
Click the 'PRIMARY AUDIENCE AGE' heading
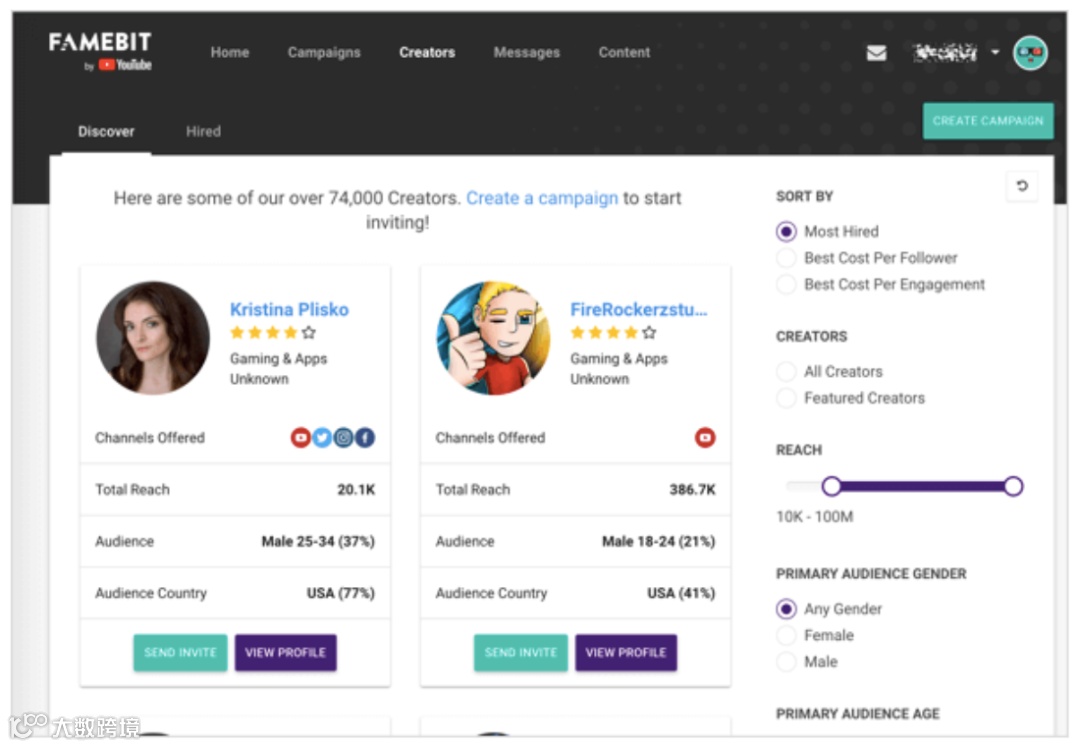pyautogui.click(x=858, y=714)
